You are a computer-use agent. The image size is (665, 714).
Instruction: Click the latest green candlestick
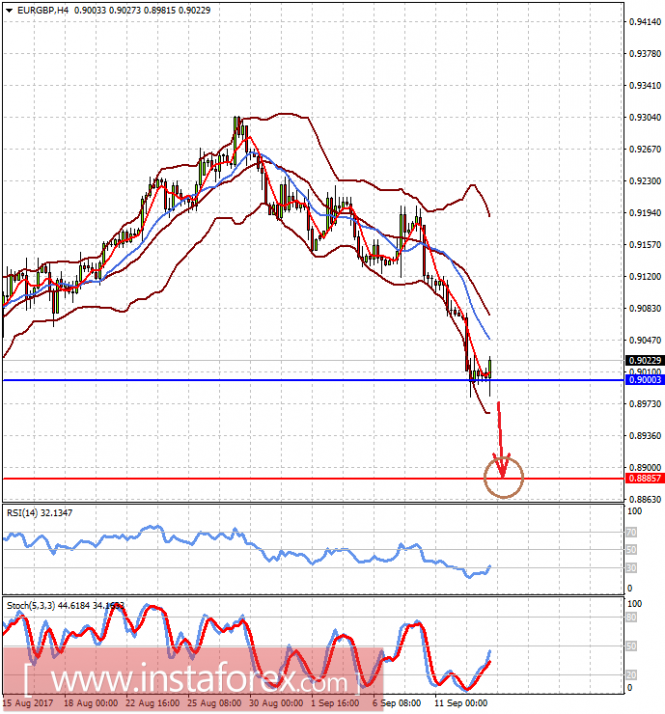tap(490, 369)
